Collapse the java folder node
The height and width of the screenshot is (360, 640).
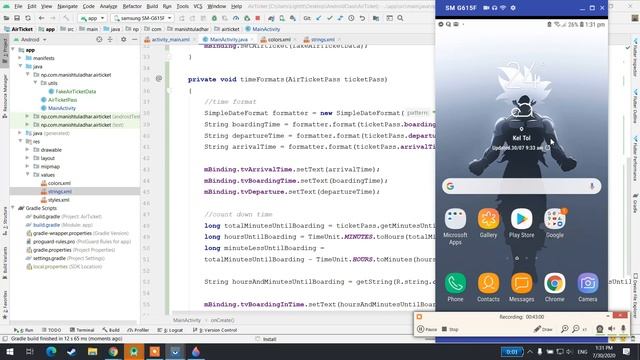[20, 66]
